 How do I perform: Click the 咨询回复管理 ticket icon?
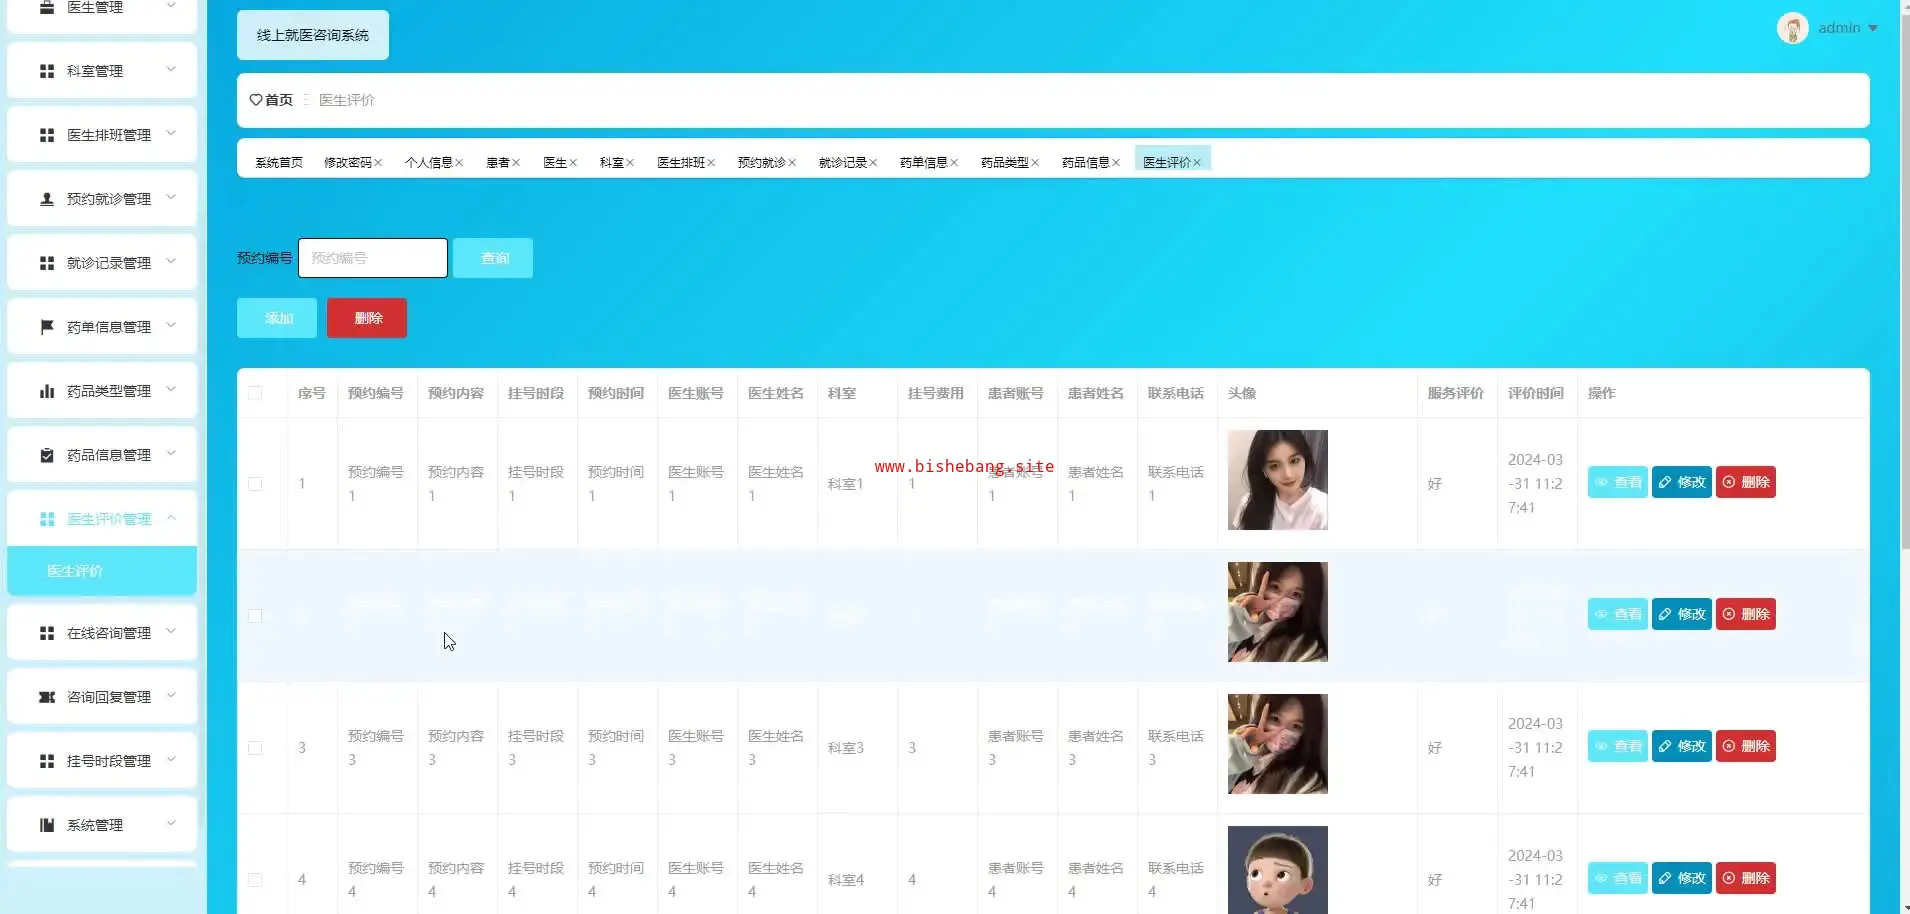click(47, 697)
